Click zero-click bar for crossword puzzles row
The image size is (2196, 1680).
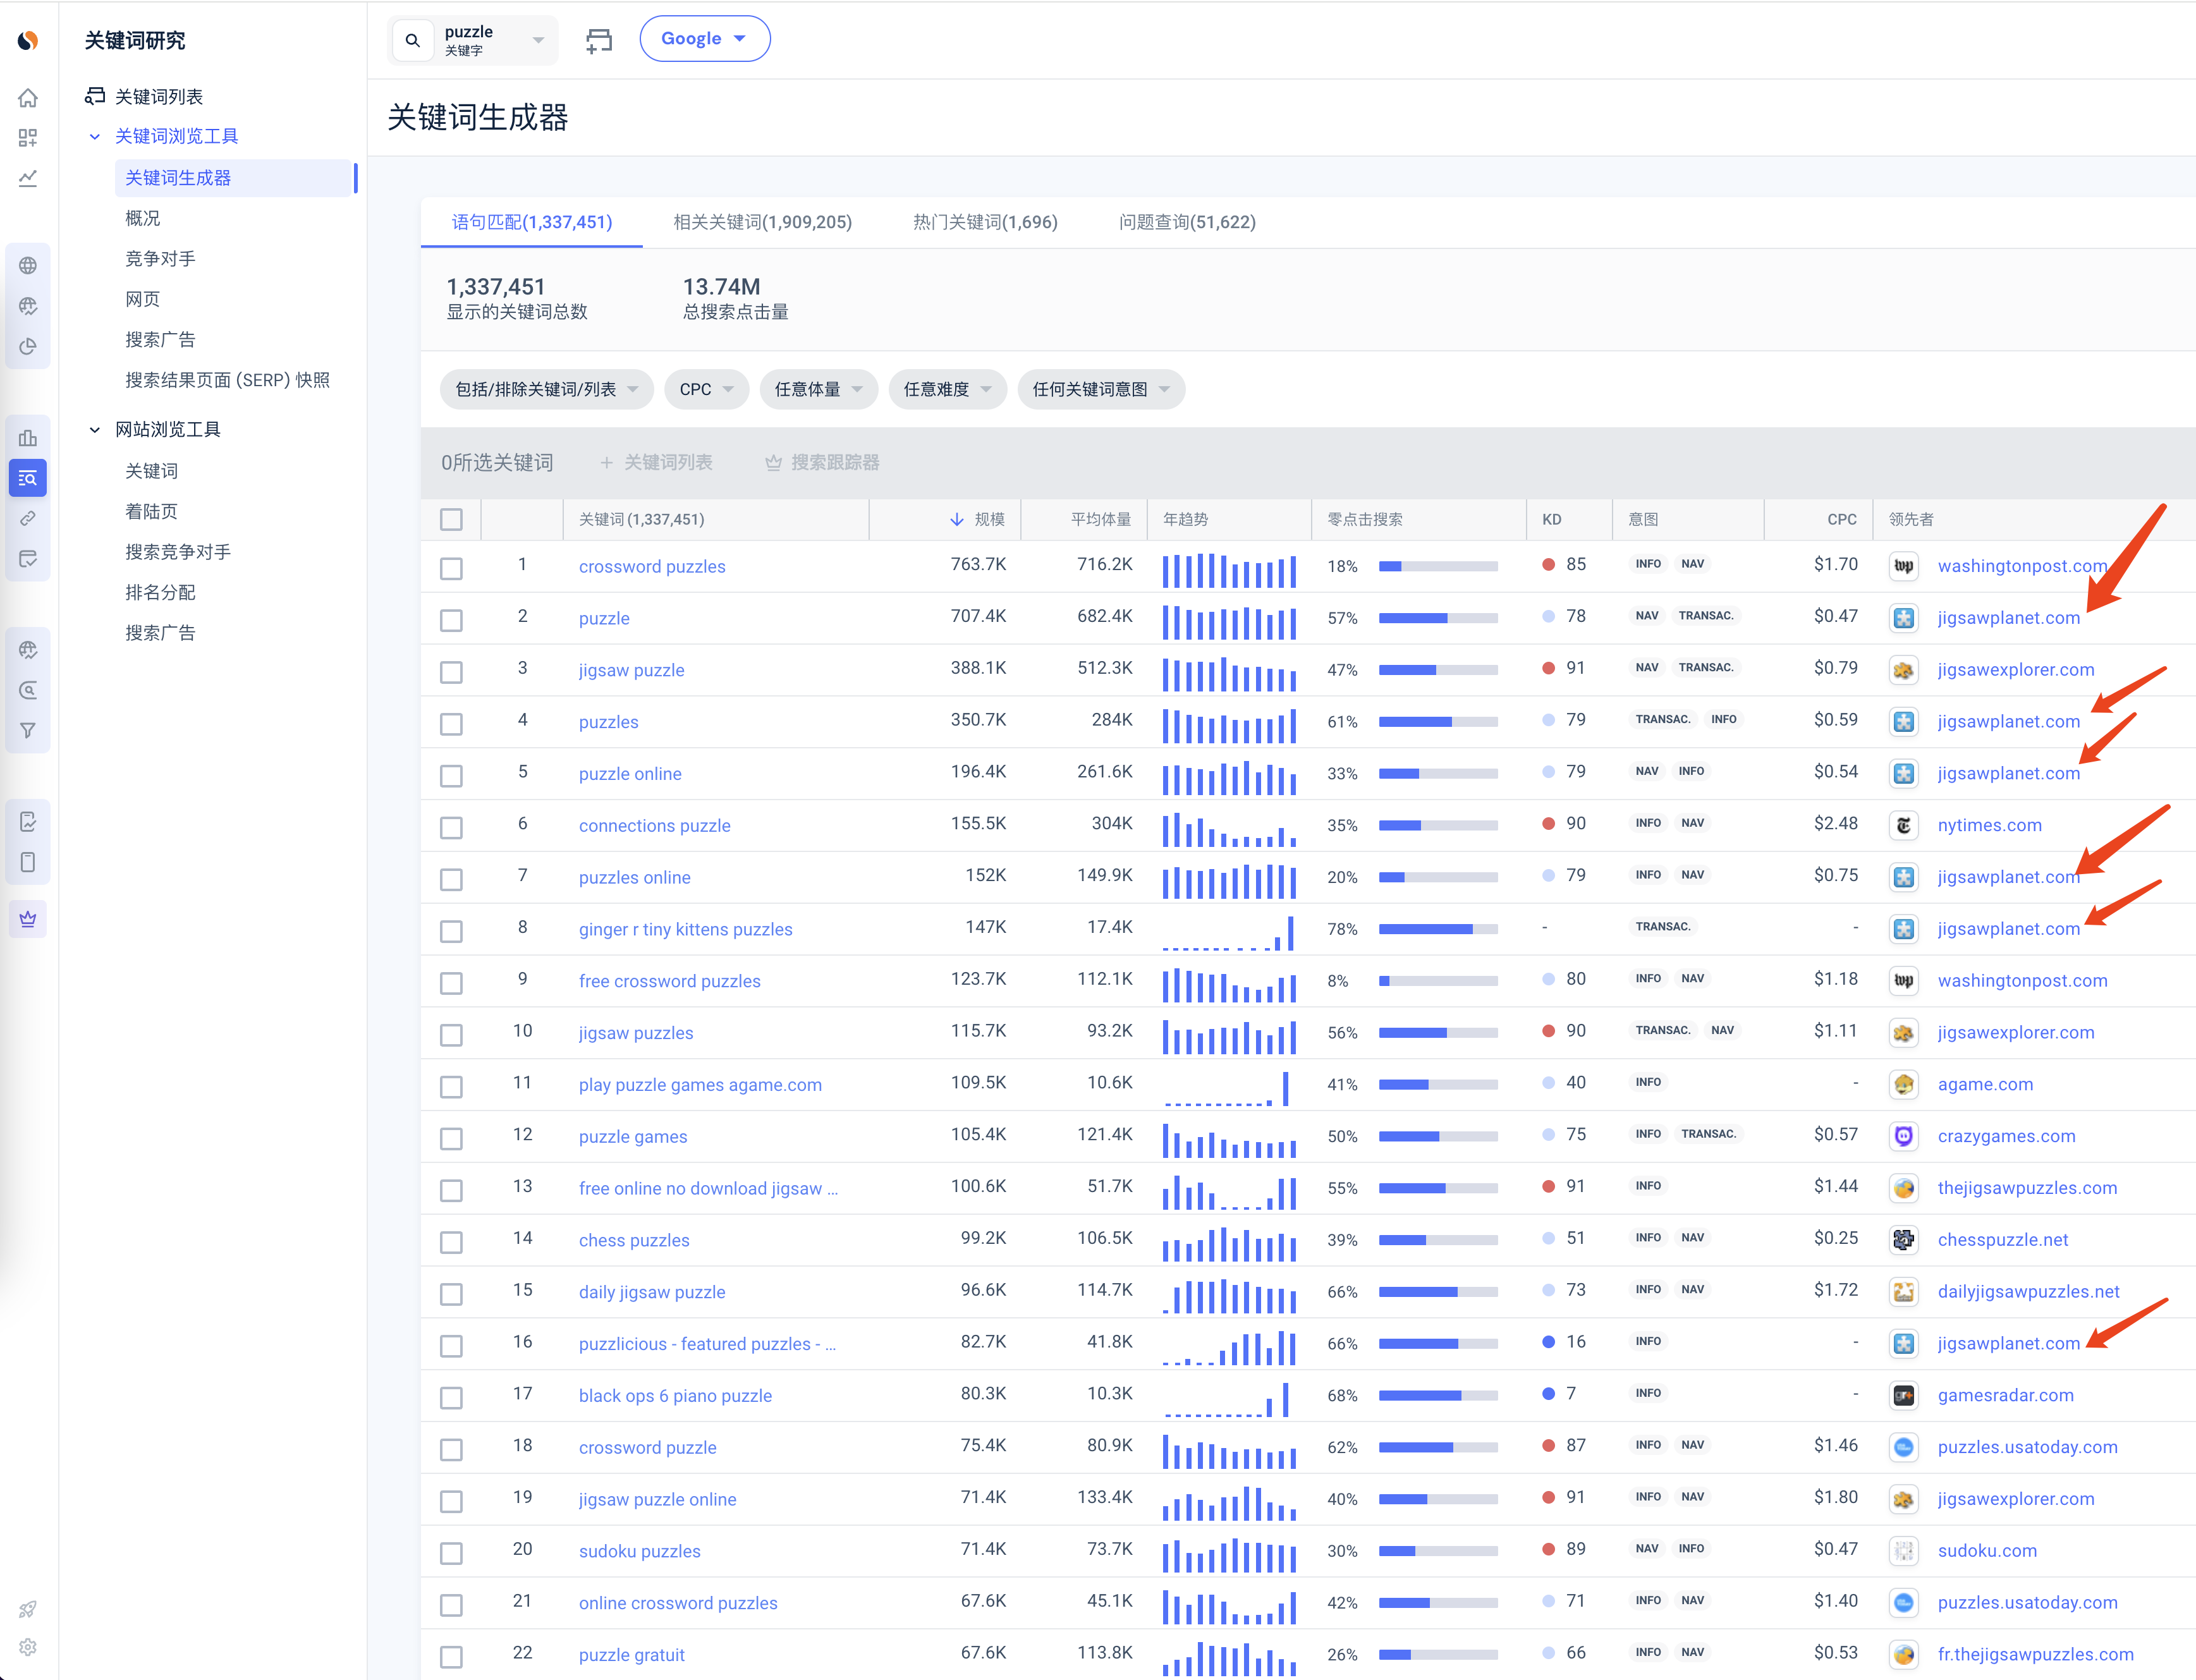point(1438,566)
